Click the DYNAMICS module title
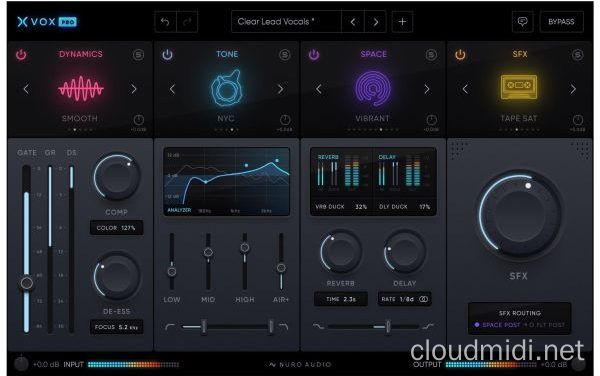600x376 pixels. [81, 54]
